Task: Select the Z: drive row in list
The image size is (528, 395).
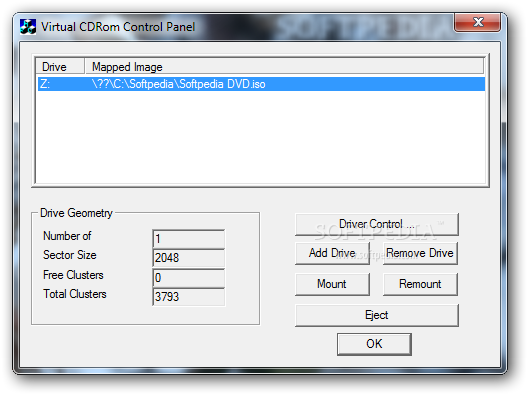Action: 261,84
